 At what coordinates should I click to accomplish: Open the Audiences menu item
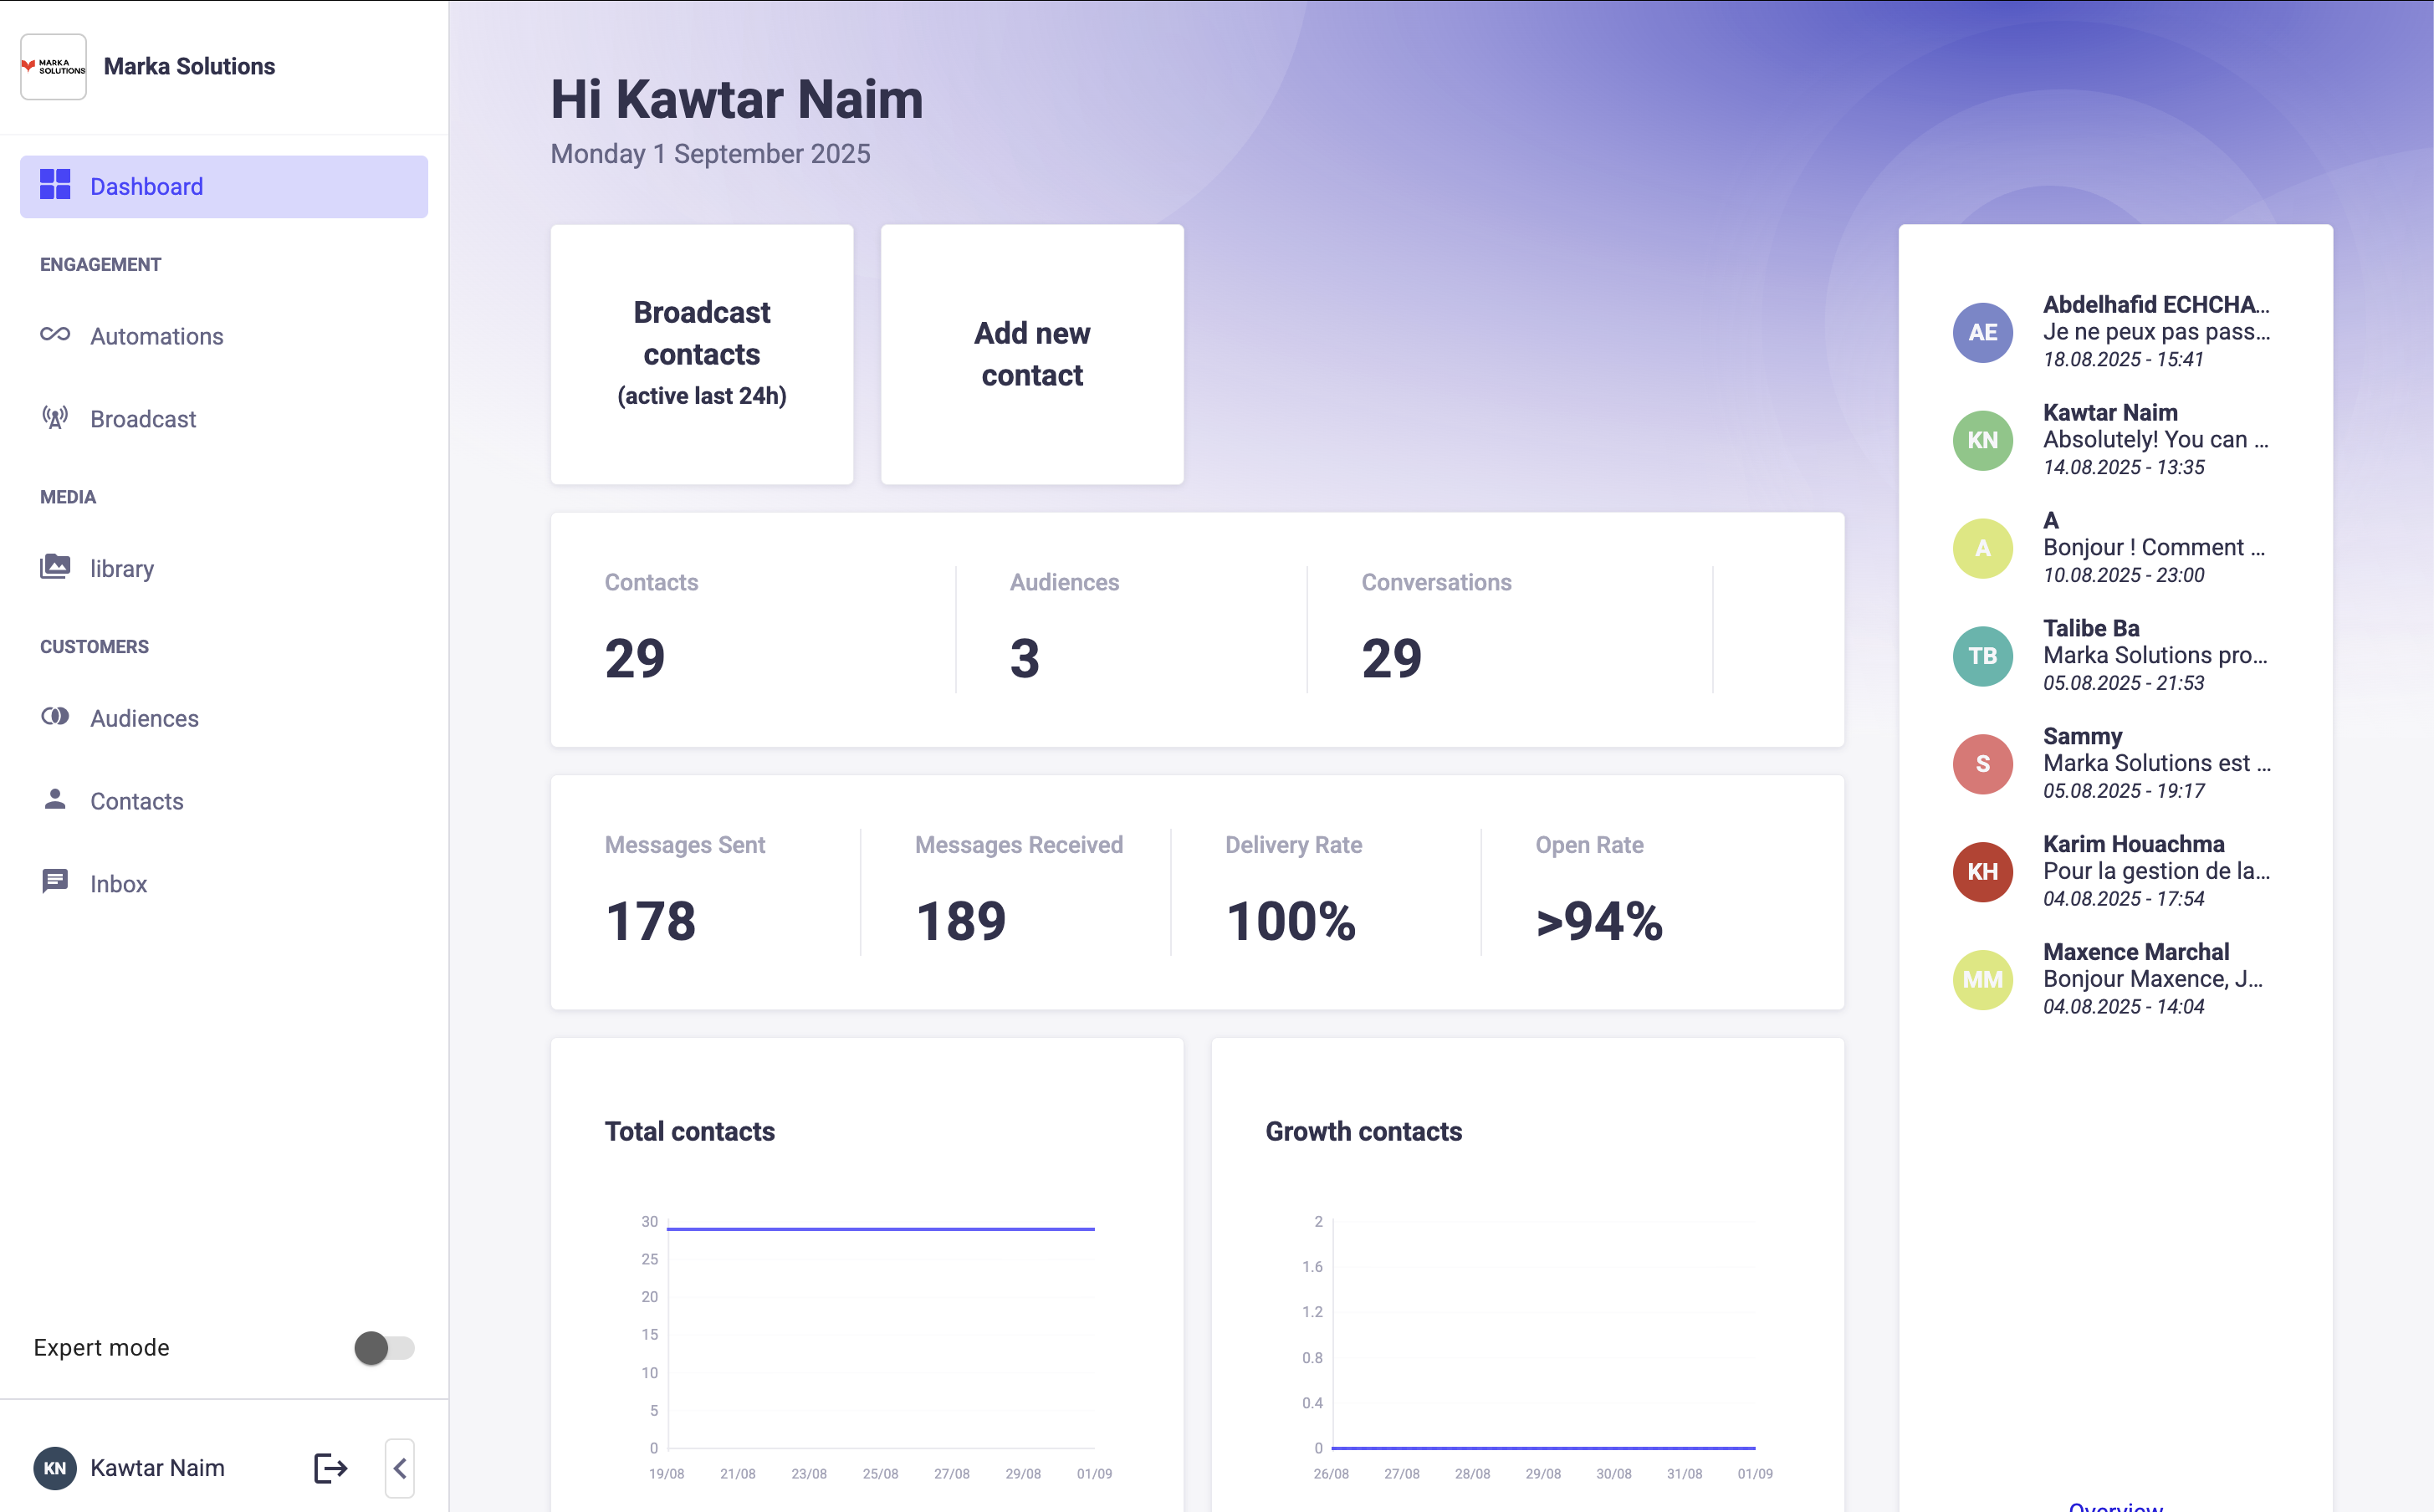(x=144, y=718)
